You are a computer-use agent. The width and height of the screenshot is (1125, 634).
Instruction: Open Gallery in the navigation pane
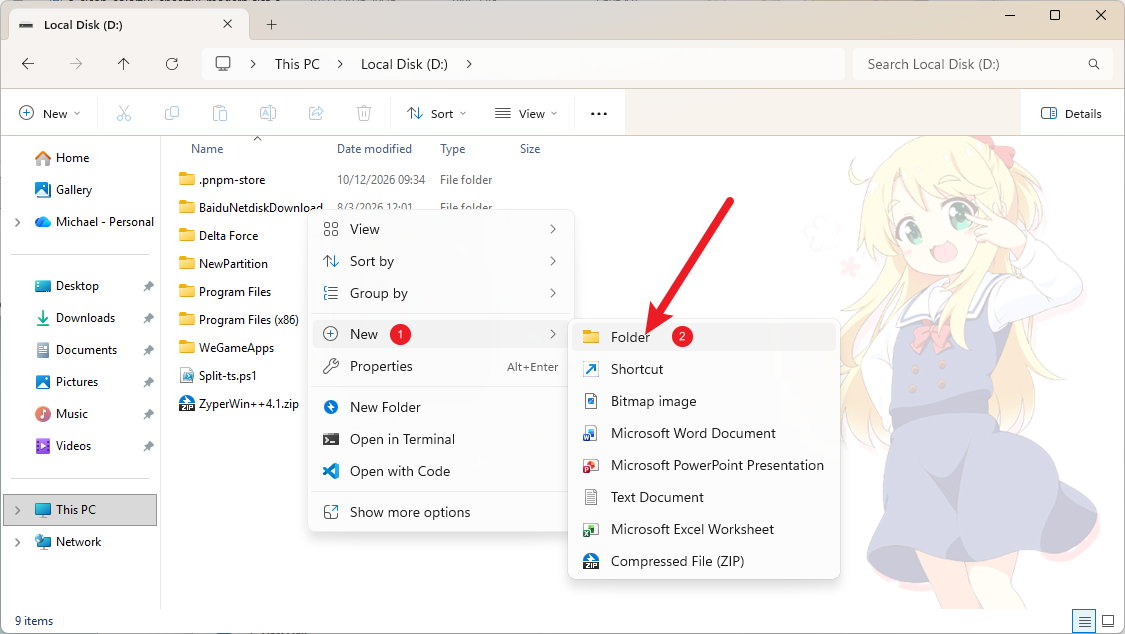click(x=80, y=190)
